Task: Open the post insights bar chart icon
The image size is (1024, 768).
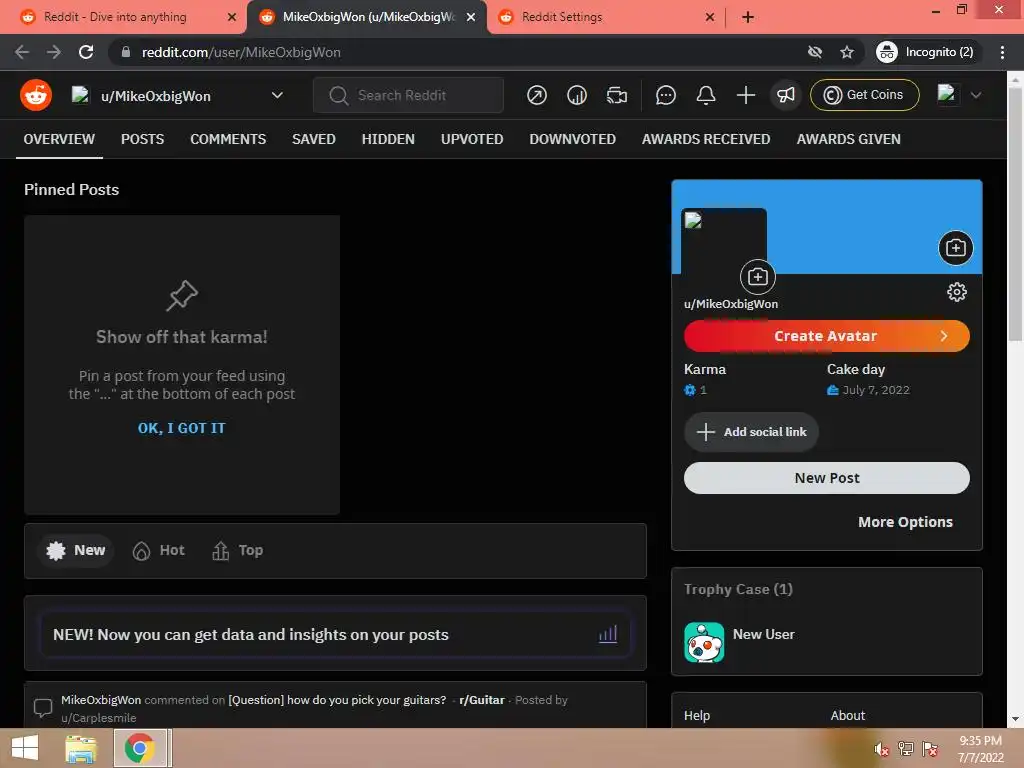Action: (608, 634)
